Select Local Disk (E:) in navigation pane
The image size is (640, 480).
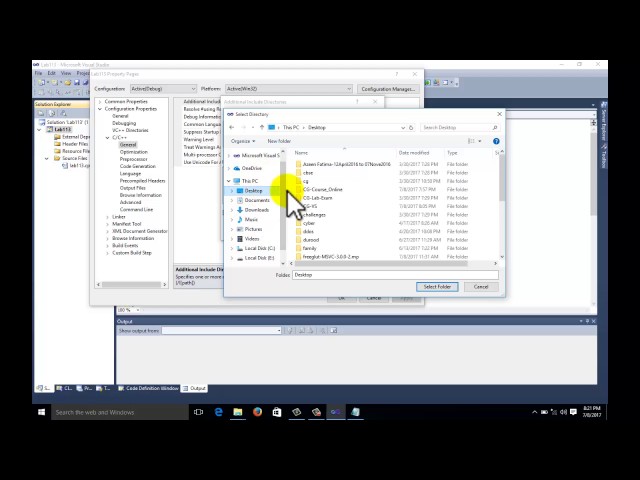click(259, 258)
